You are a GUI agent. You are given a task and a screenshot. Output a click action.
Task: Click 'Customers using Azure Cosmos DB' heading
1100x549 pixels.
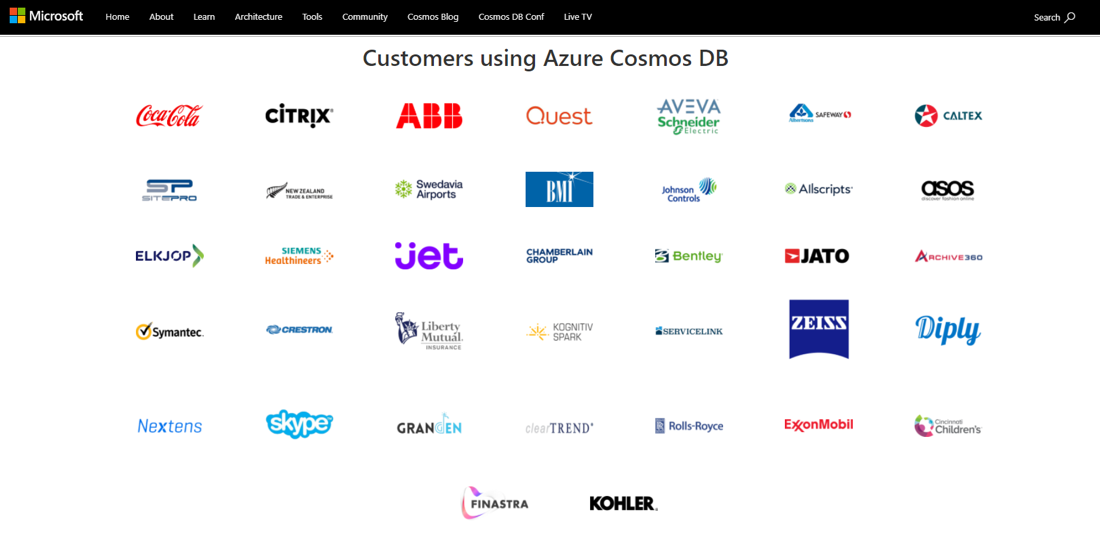(x=545, y=58)
